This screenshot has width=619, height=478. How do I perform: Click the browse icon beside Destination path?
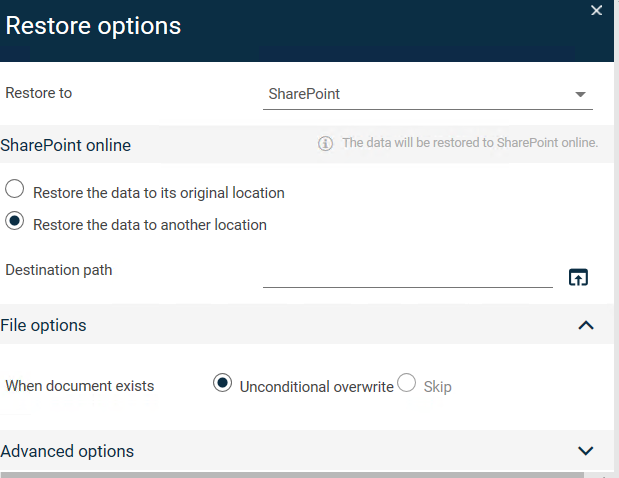click(578, 277)
